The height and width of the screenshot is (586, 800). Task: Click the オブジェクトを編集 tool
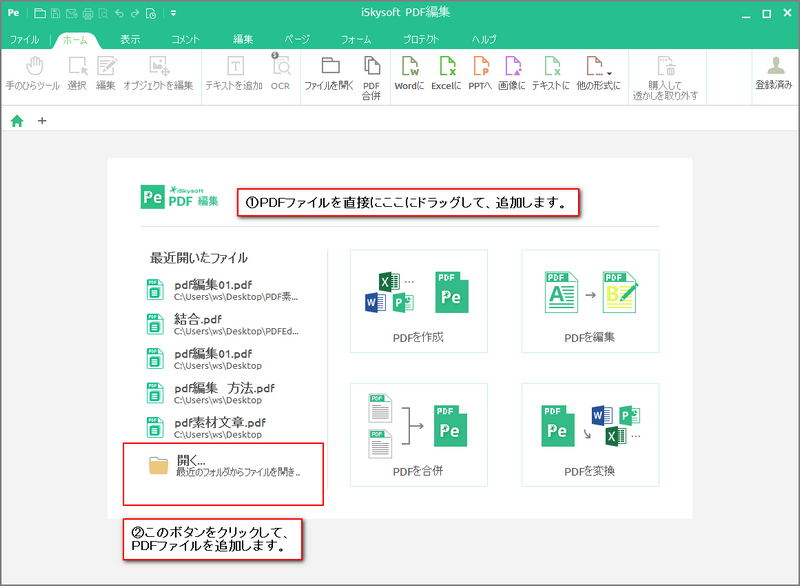[x=158, y=73]
